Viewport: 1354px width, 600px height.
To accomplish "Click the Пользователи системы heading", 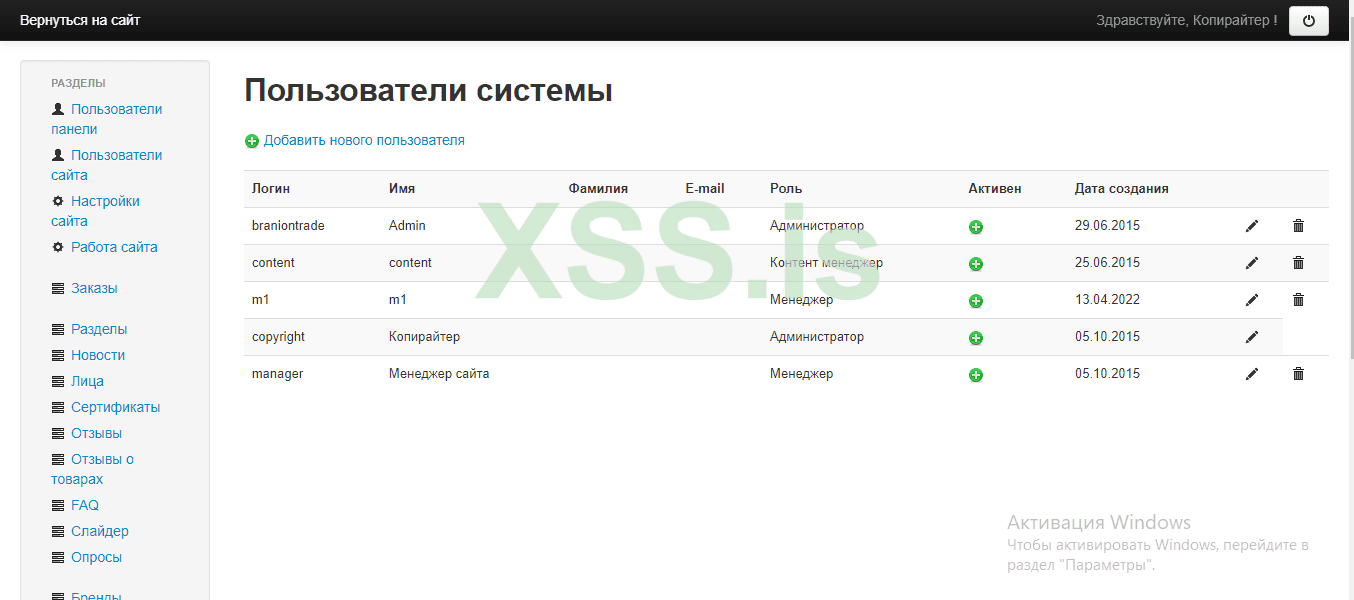I will (428, 91).
